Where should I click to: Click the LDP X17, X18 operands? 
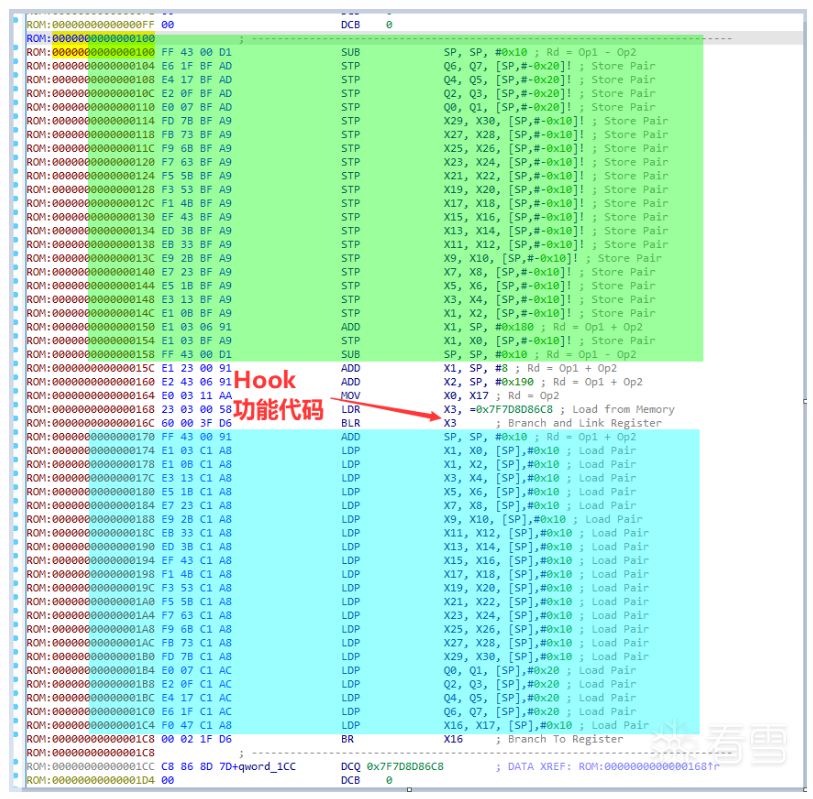click(508, 574)
